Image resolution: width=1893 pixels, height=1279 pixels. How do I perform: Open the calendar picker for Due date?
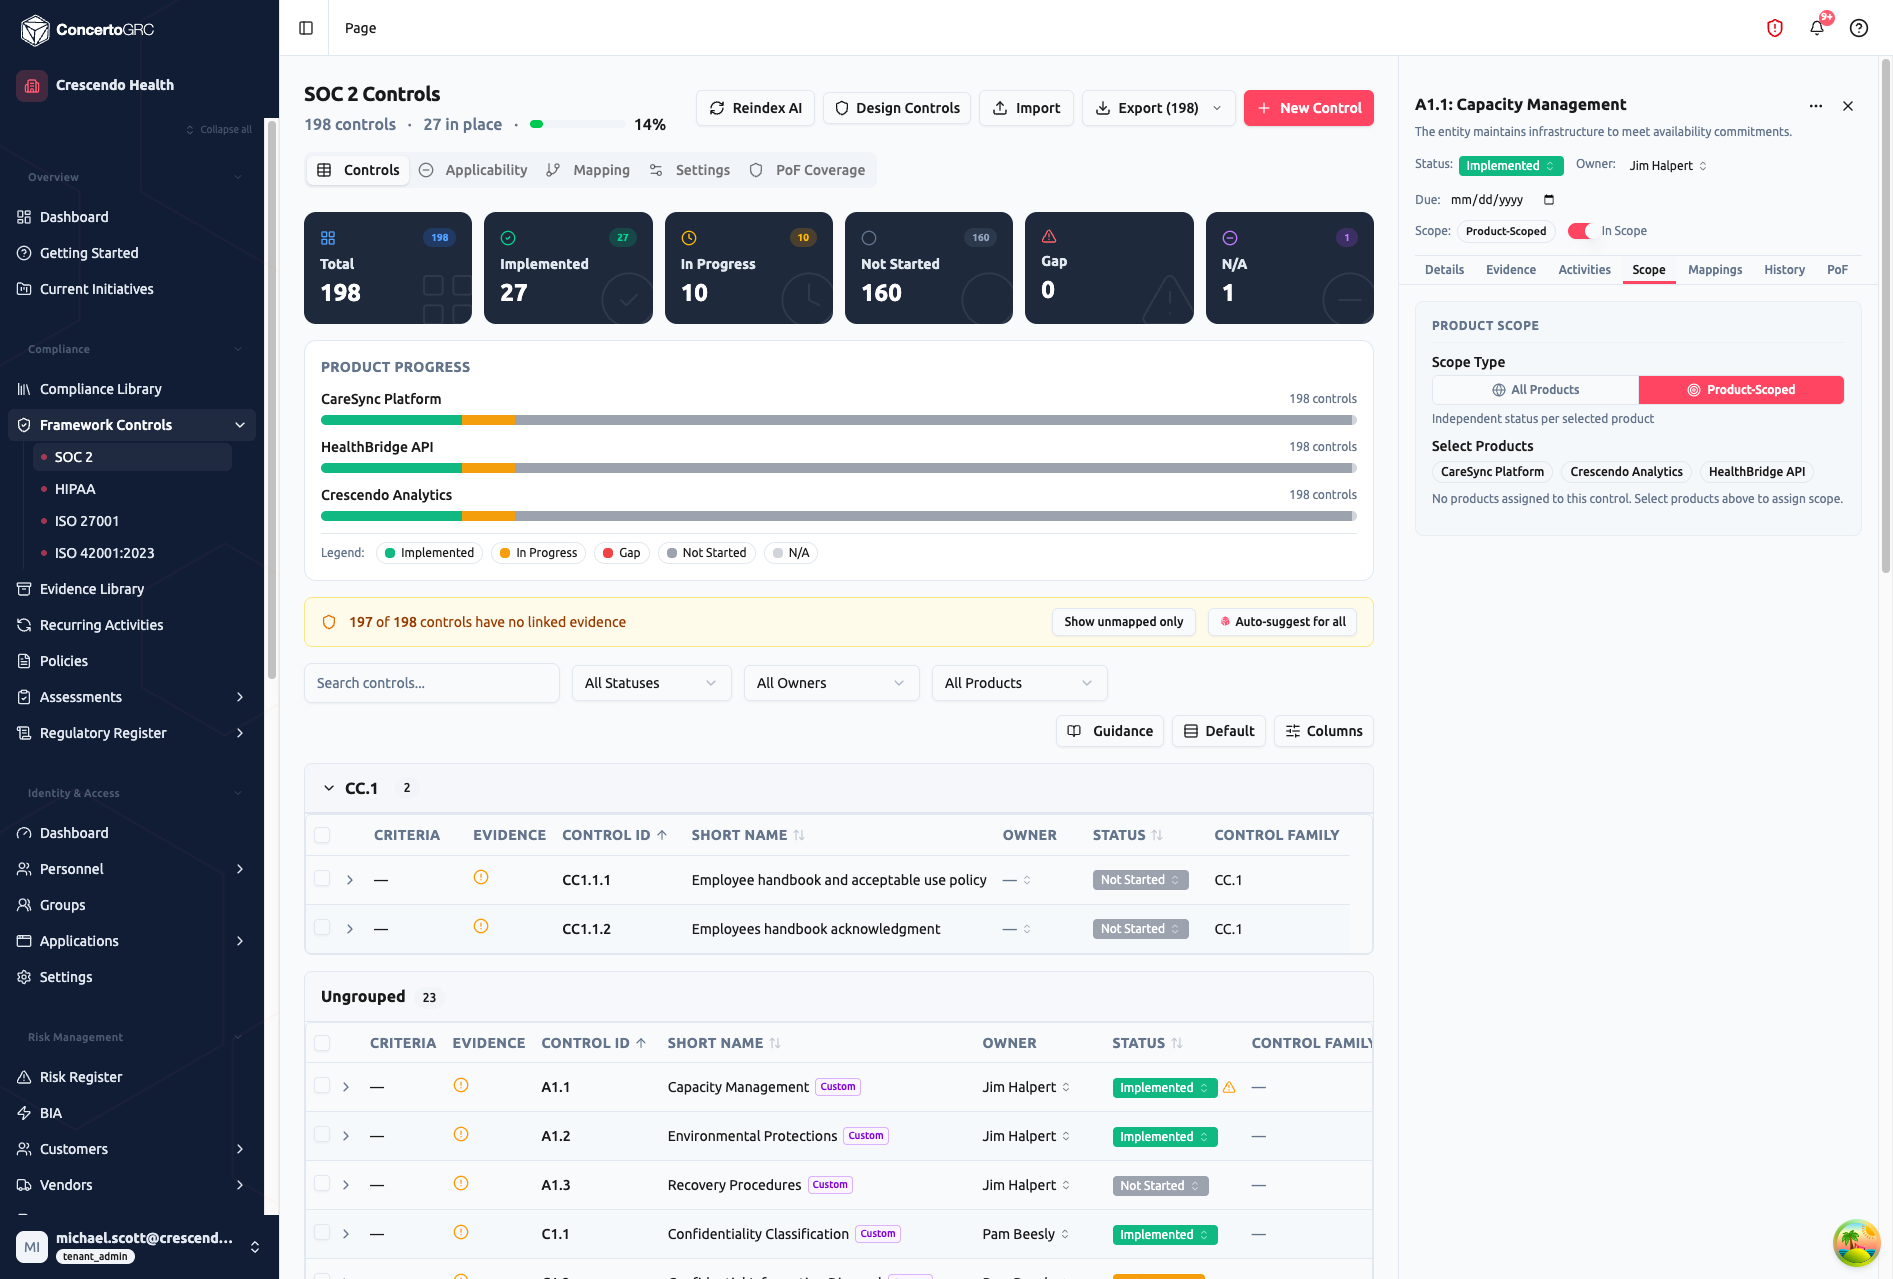[x=1549, y=200]
